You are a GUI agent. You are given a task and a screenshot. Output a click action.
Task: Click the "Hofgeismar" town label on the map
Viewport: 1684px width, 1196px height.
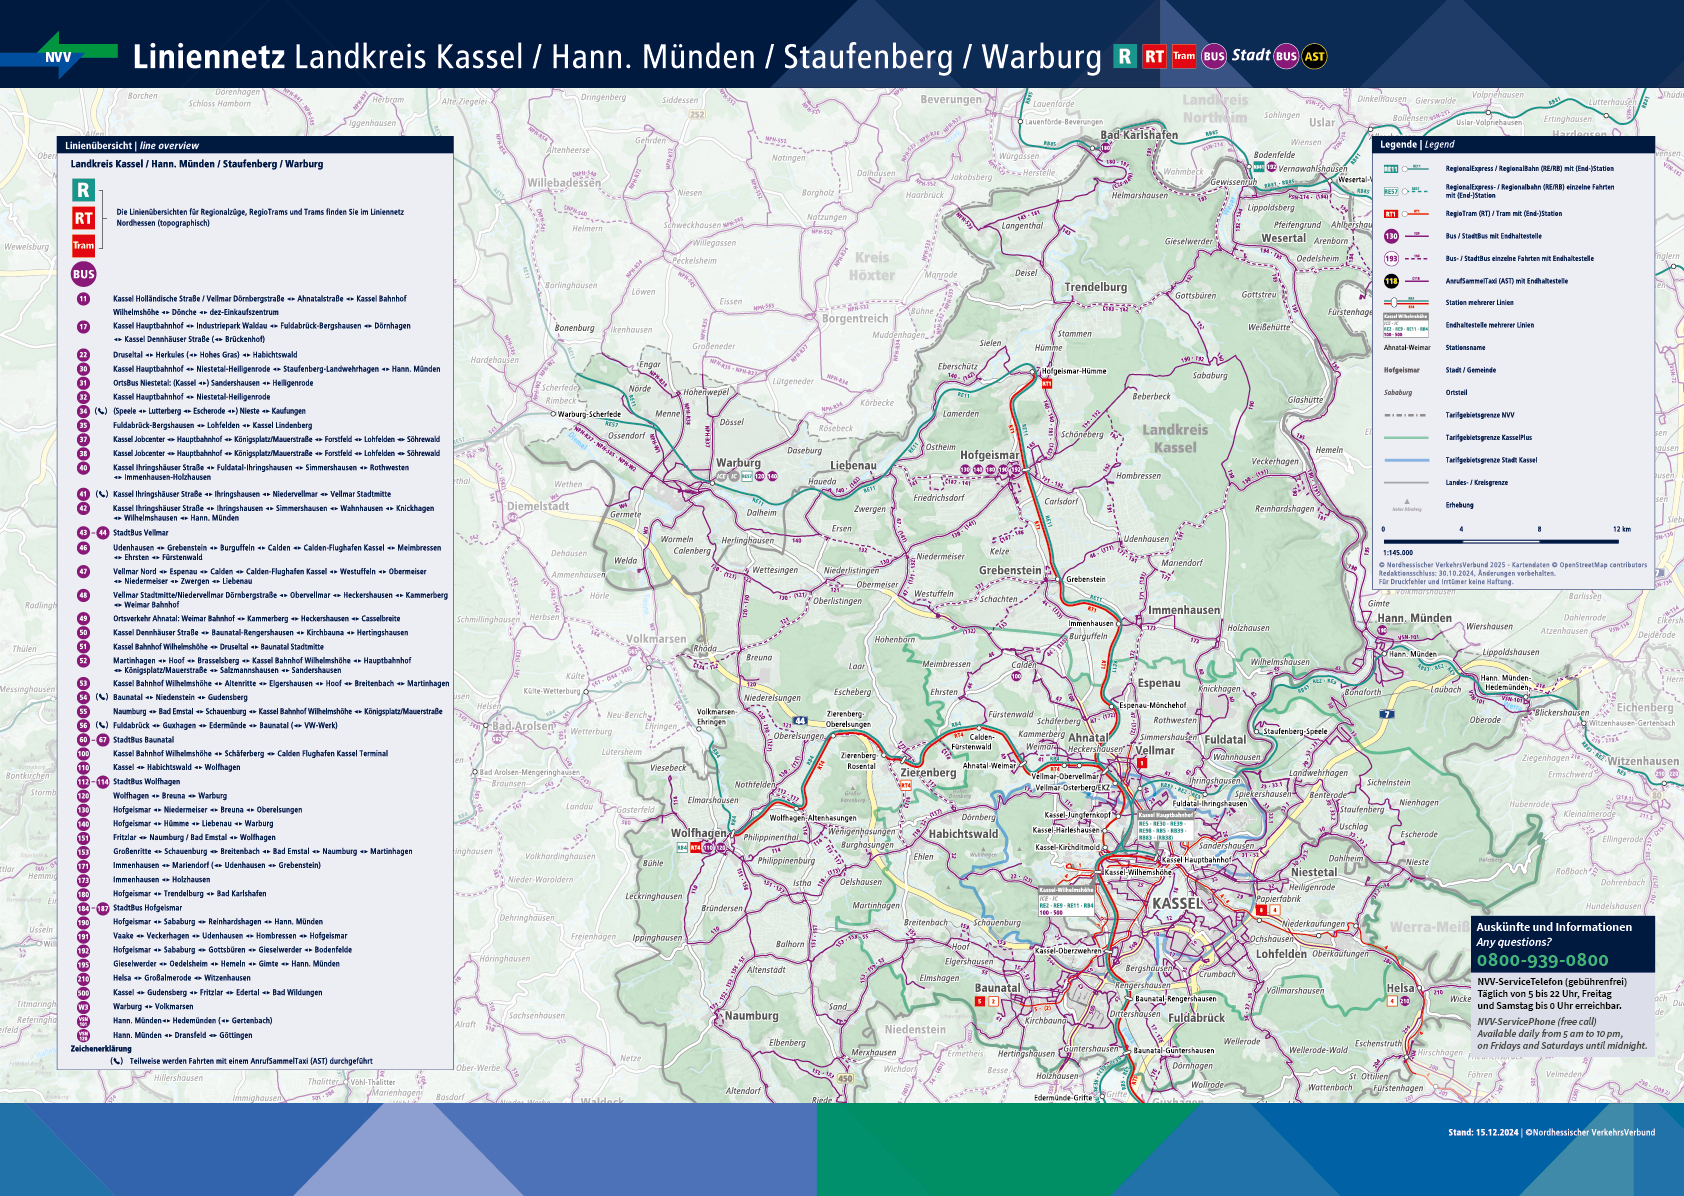[x=989, y=455]
